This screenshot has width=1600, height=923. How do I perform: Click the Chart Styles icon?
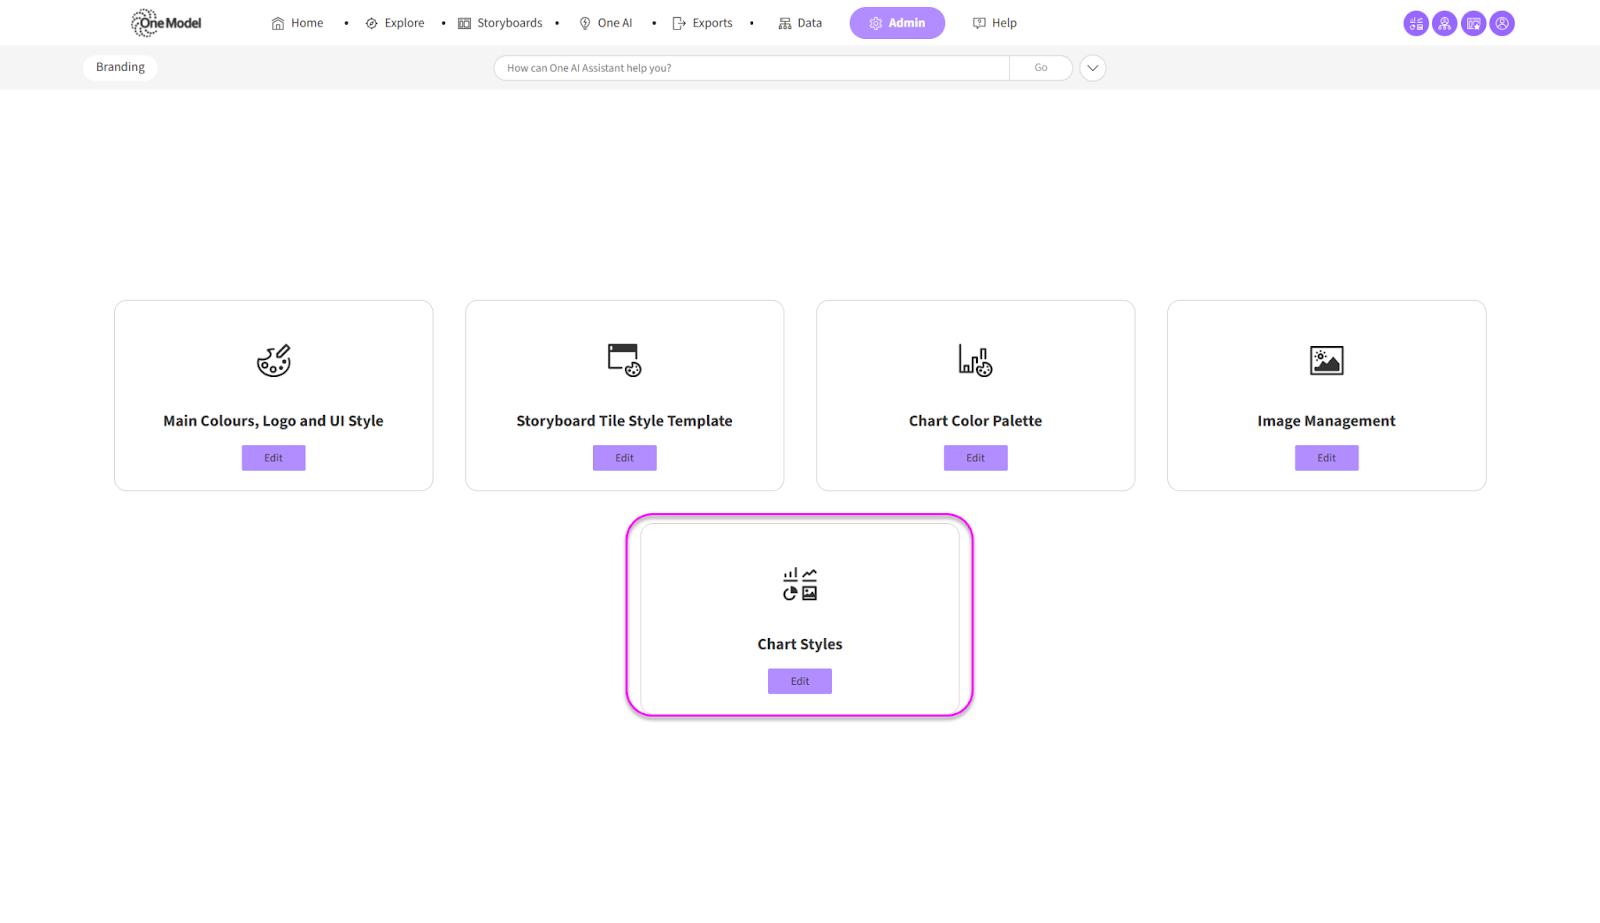click(x=800, y=584)
